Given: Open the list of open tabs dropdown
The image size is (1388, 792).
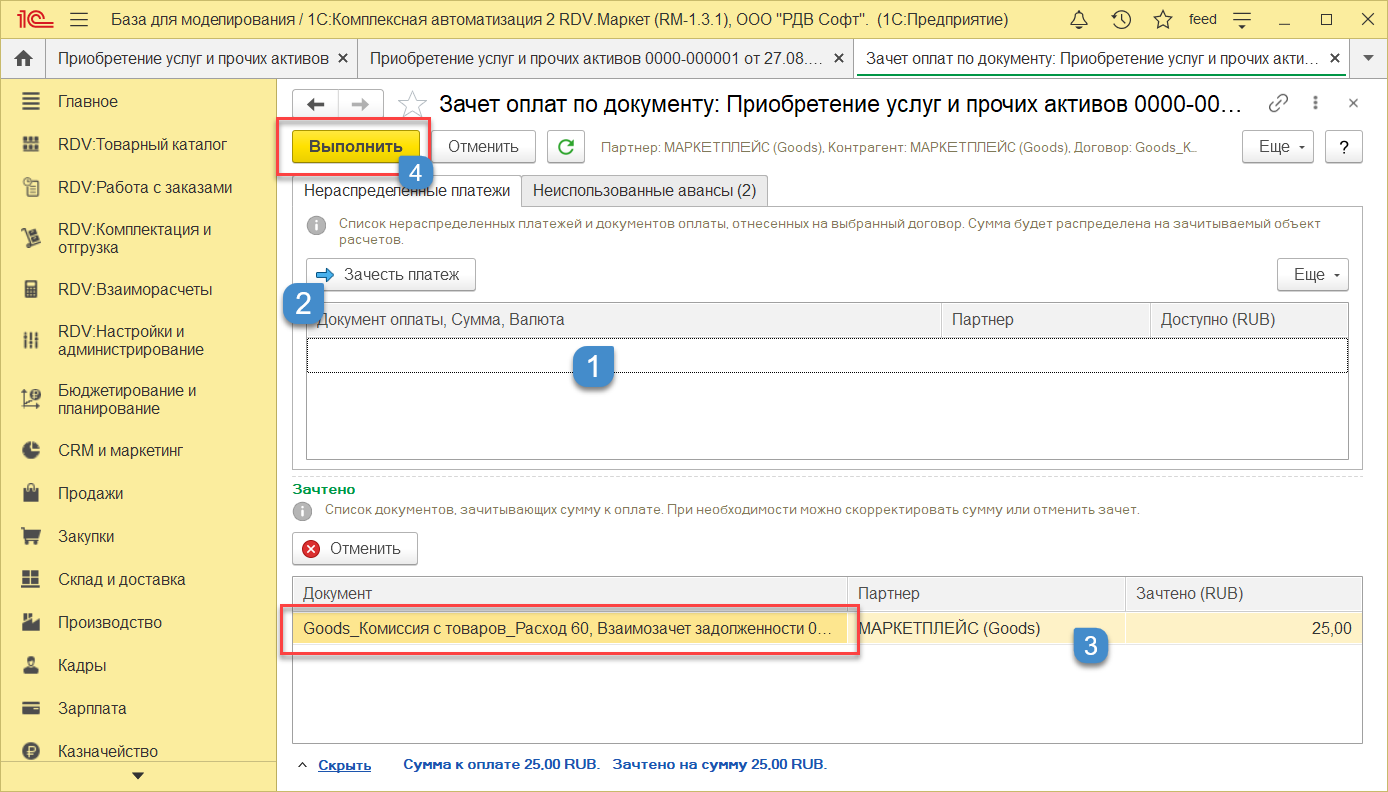Looking at the screenshot, I should point(1368,59).
